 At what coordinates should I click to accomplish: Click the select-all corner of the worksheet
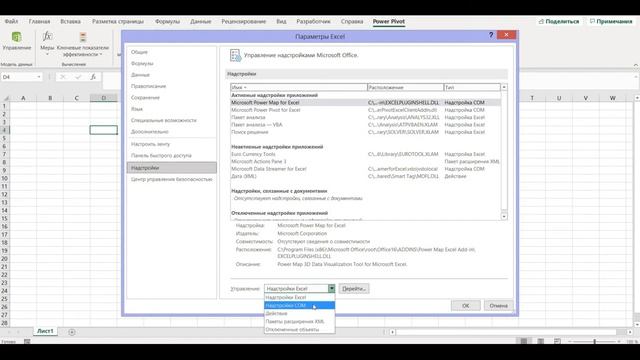pyautogui.click(x=5, y=98)
